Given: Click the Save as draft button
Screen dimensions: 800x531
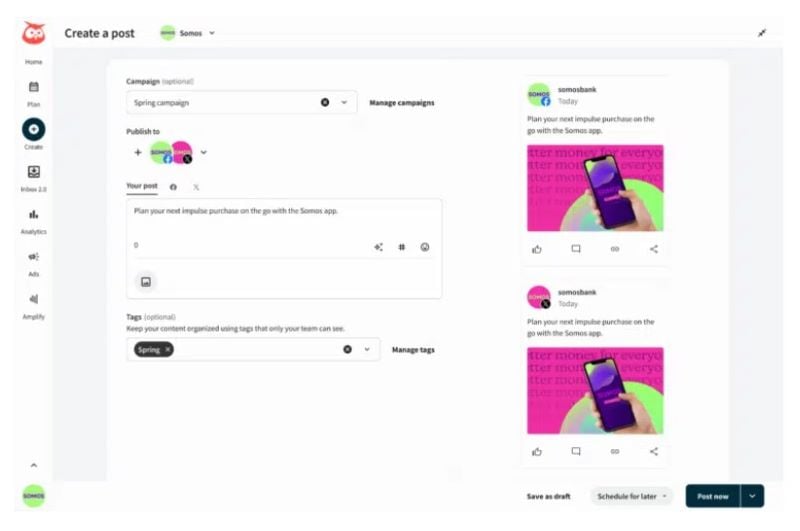Looking at the screenshot, I should click(x=548, y=496).
